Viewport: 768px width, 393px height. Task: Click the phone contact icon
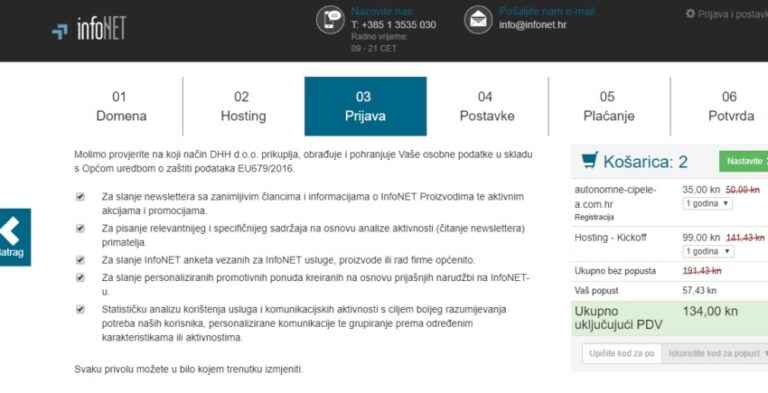pyautogui.click(x=330, y=20)
